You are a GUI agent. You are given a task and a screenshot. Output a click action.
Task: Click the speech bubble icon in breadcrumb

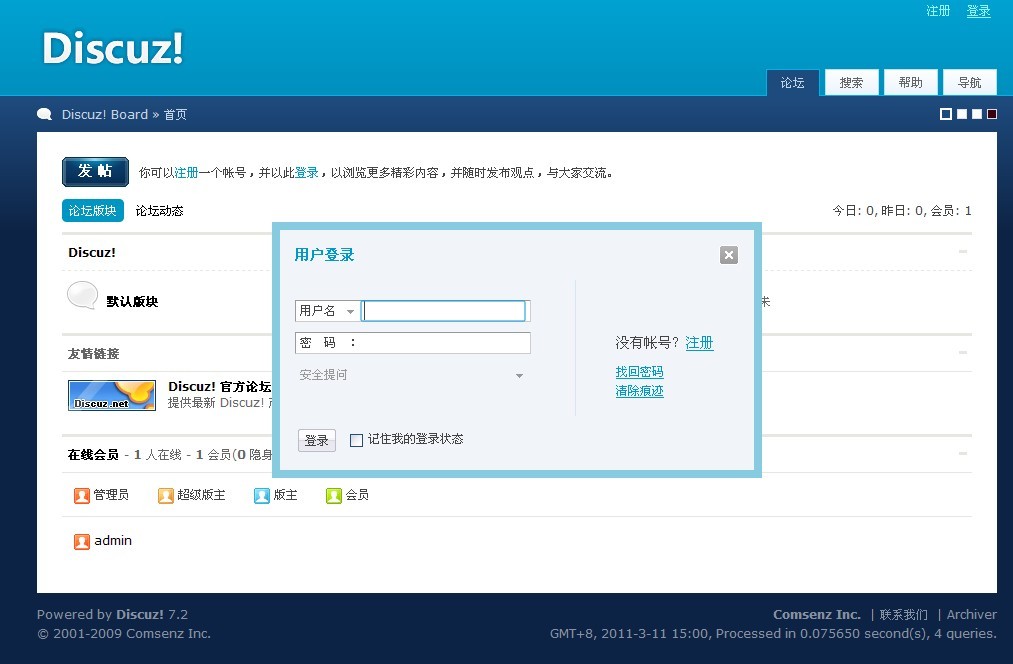45,114
